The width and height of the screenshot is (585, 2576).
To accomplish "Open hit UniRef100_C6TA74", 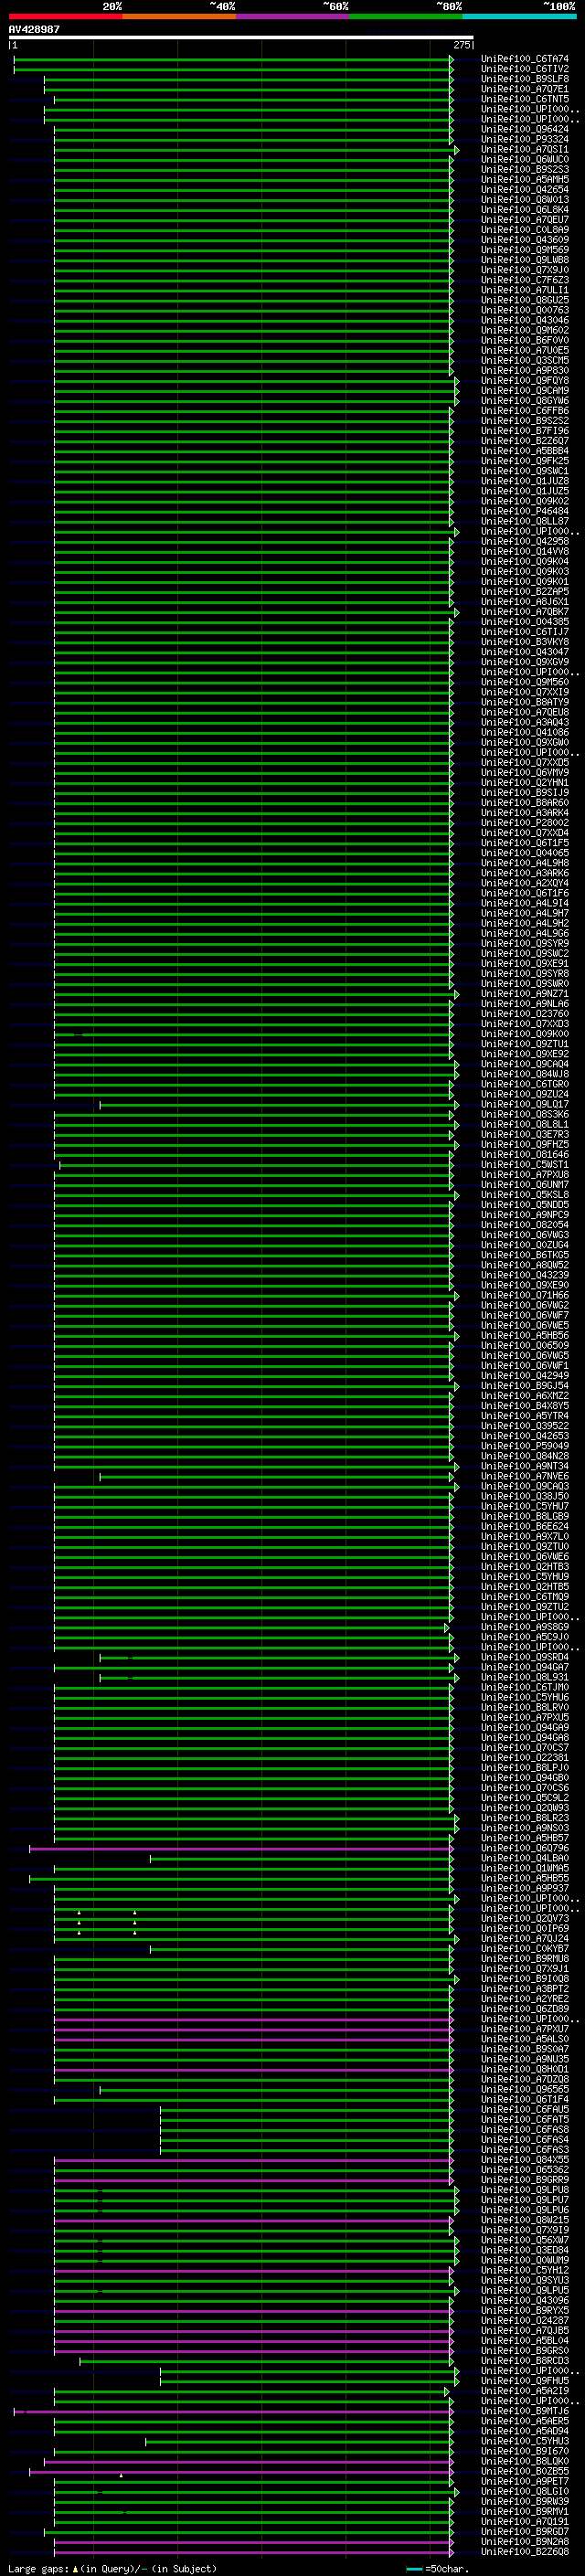I will click(525, 59).
